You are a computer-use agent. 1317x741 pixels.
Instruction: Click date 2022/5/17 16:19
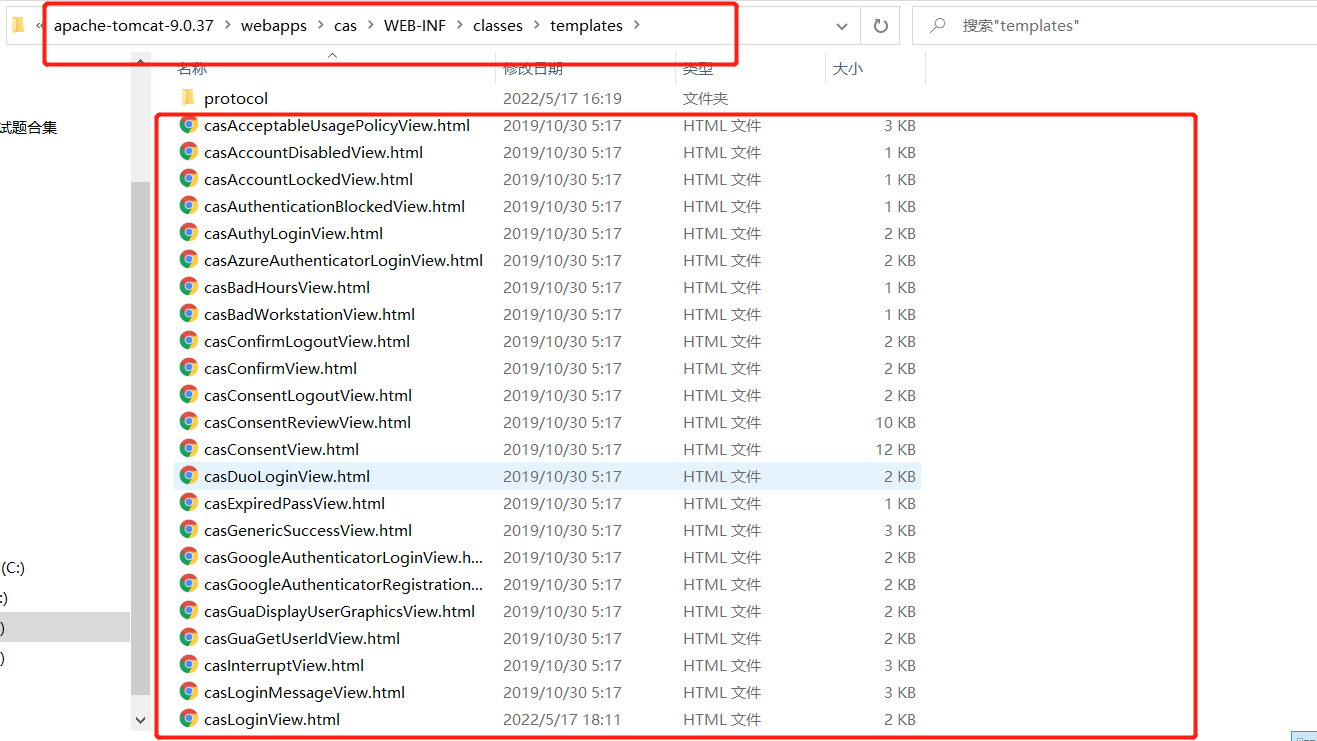pos(562,98)
